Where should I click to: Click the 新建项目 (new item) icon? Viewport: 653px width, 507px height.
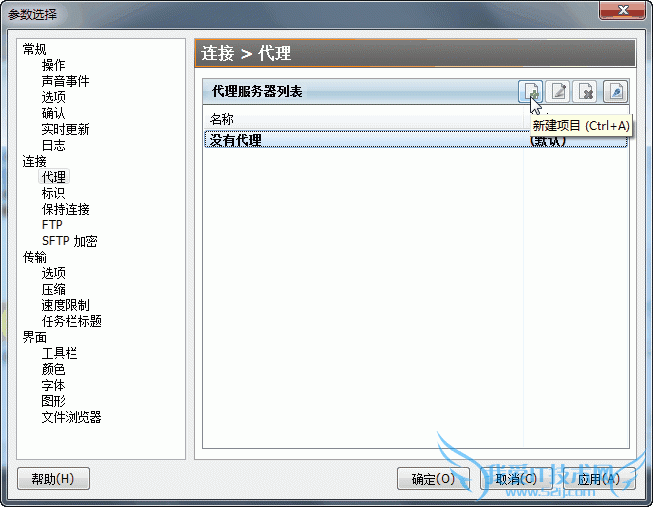531,91
